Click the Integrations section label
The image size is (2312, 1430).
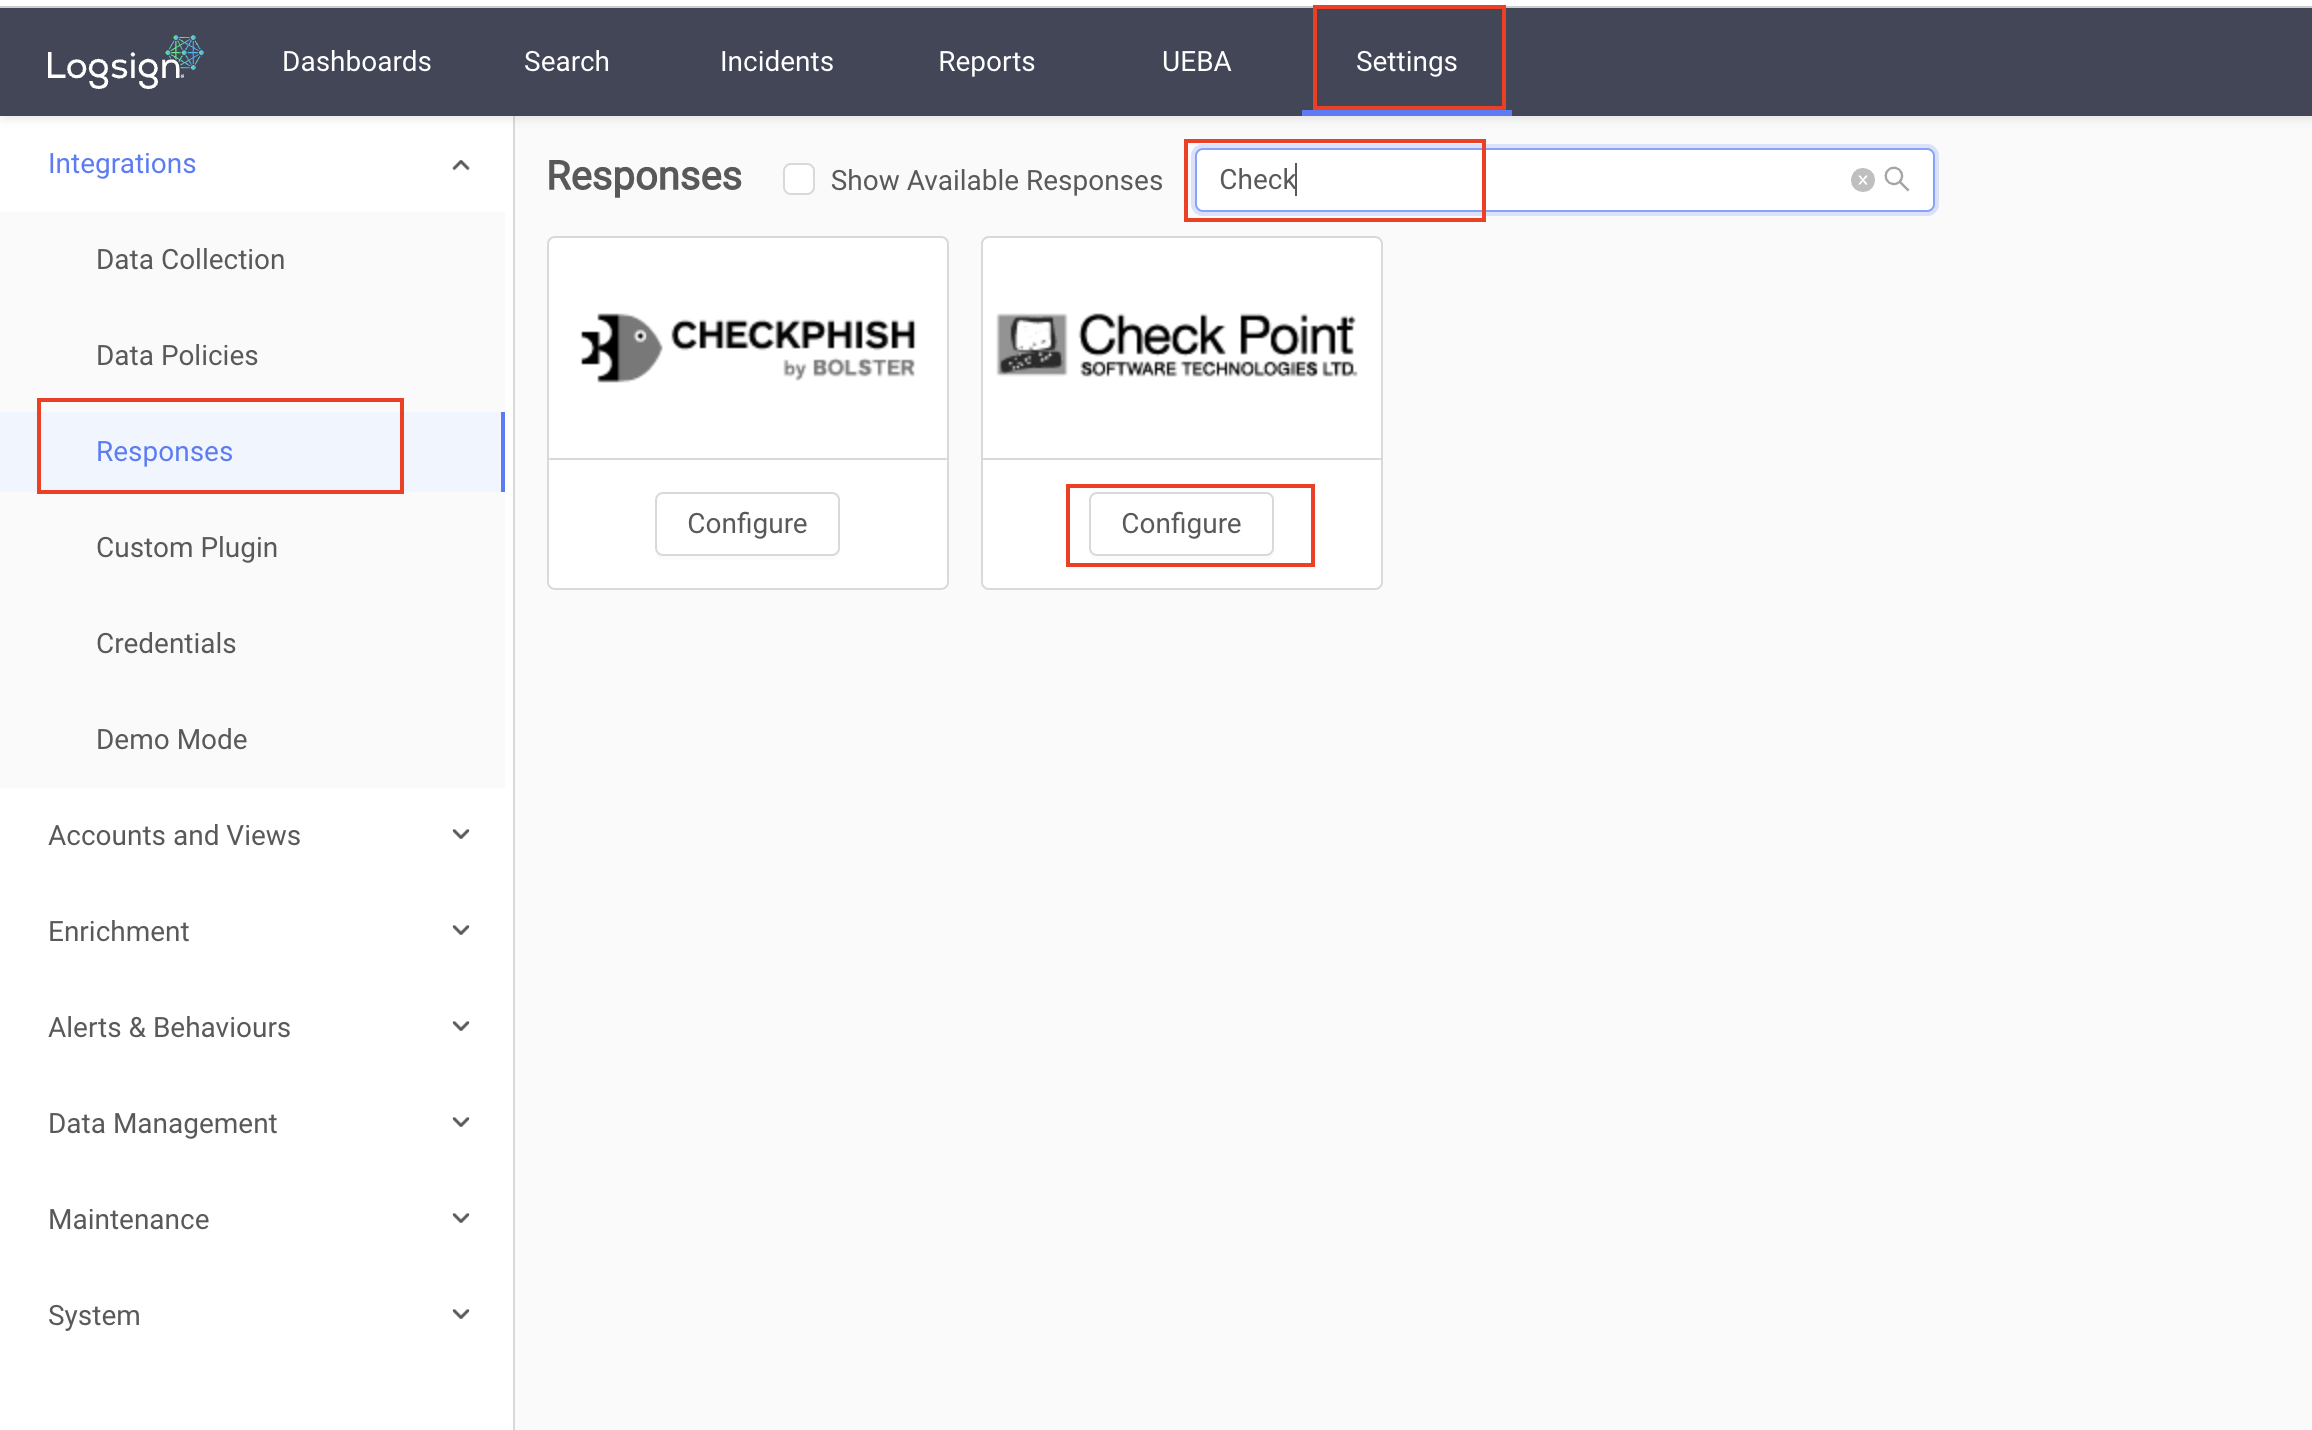coord(122,164)
